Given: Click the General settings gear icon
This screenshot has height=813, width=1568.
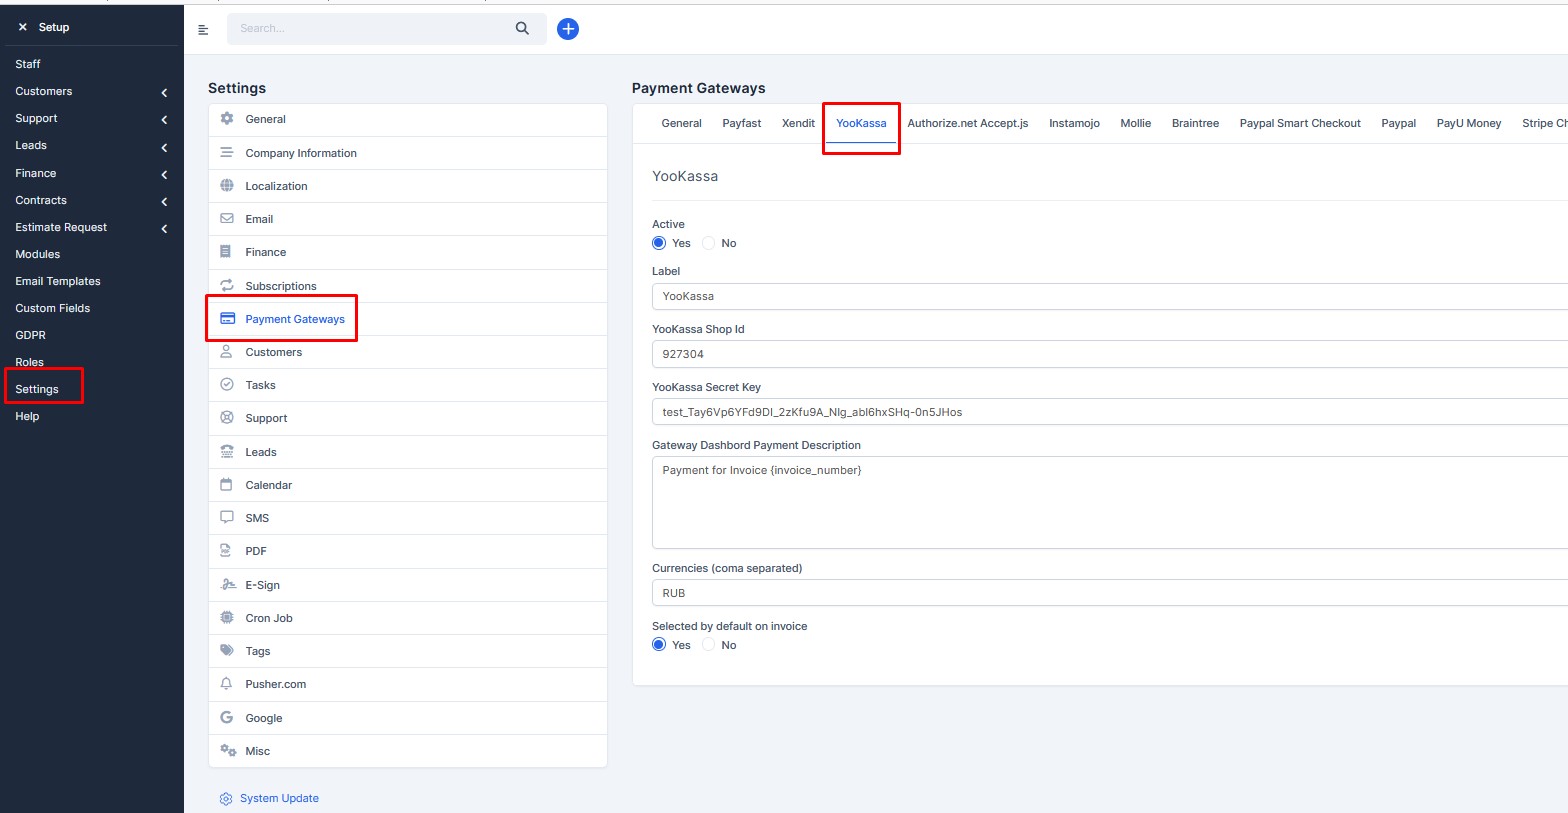Looking at the screenshot, I should coord(227,118).
